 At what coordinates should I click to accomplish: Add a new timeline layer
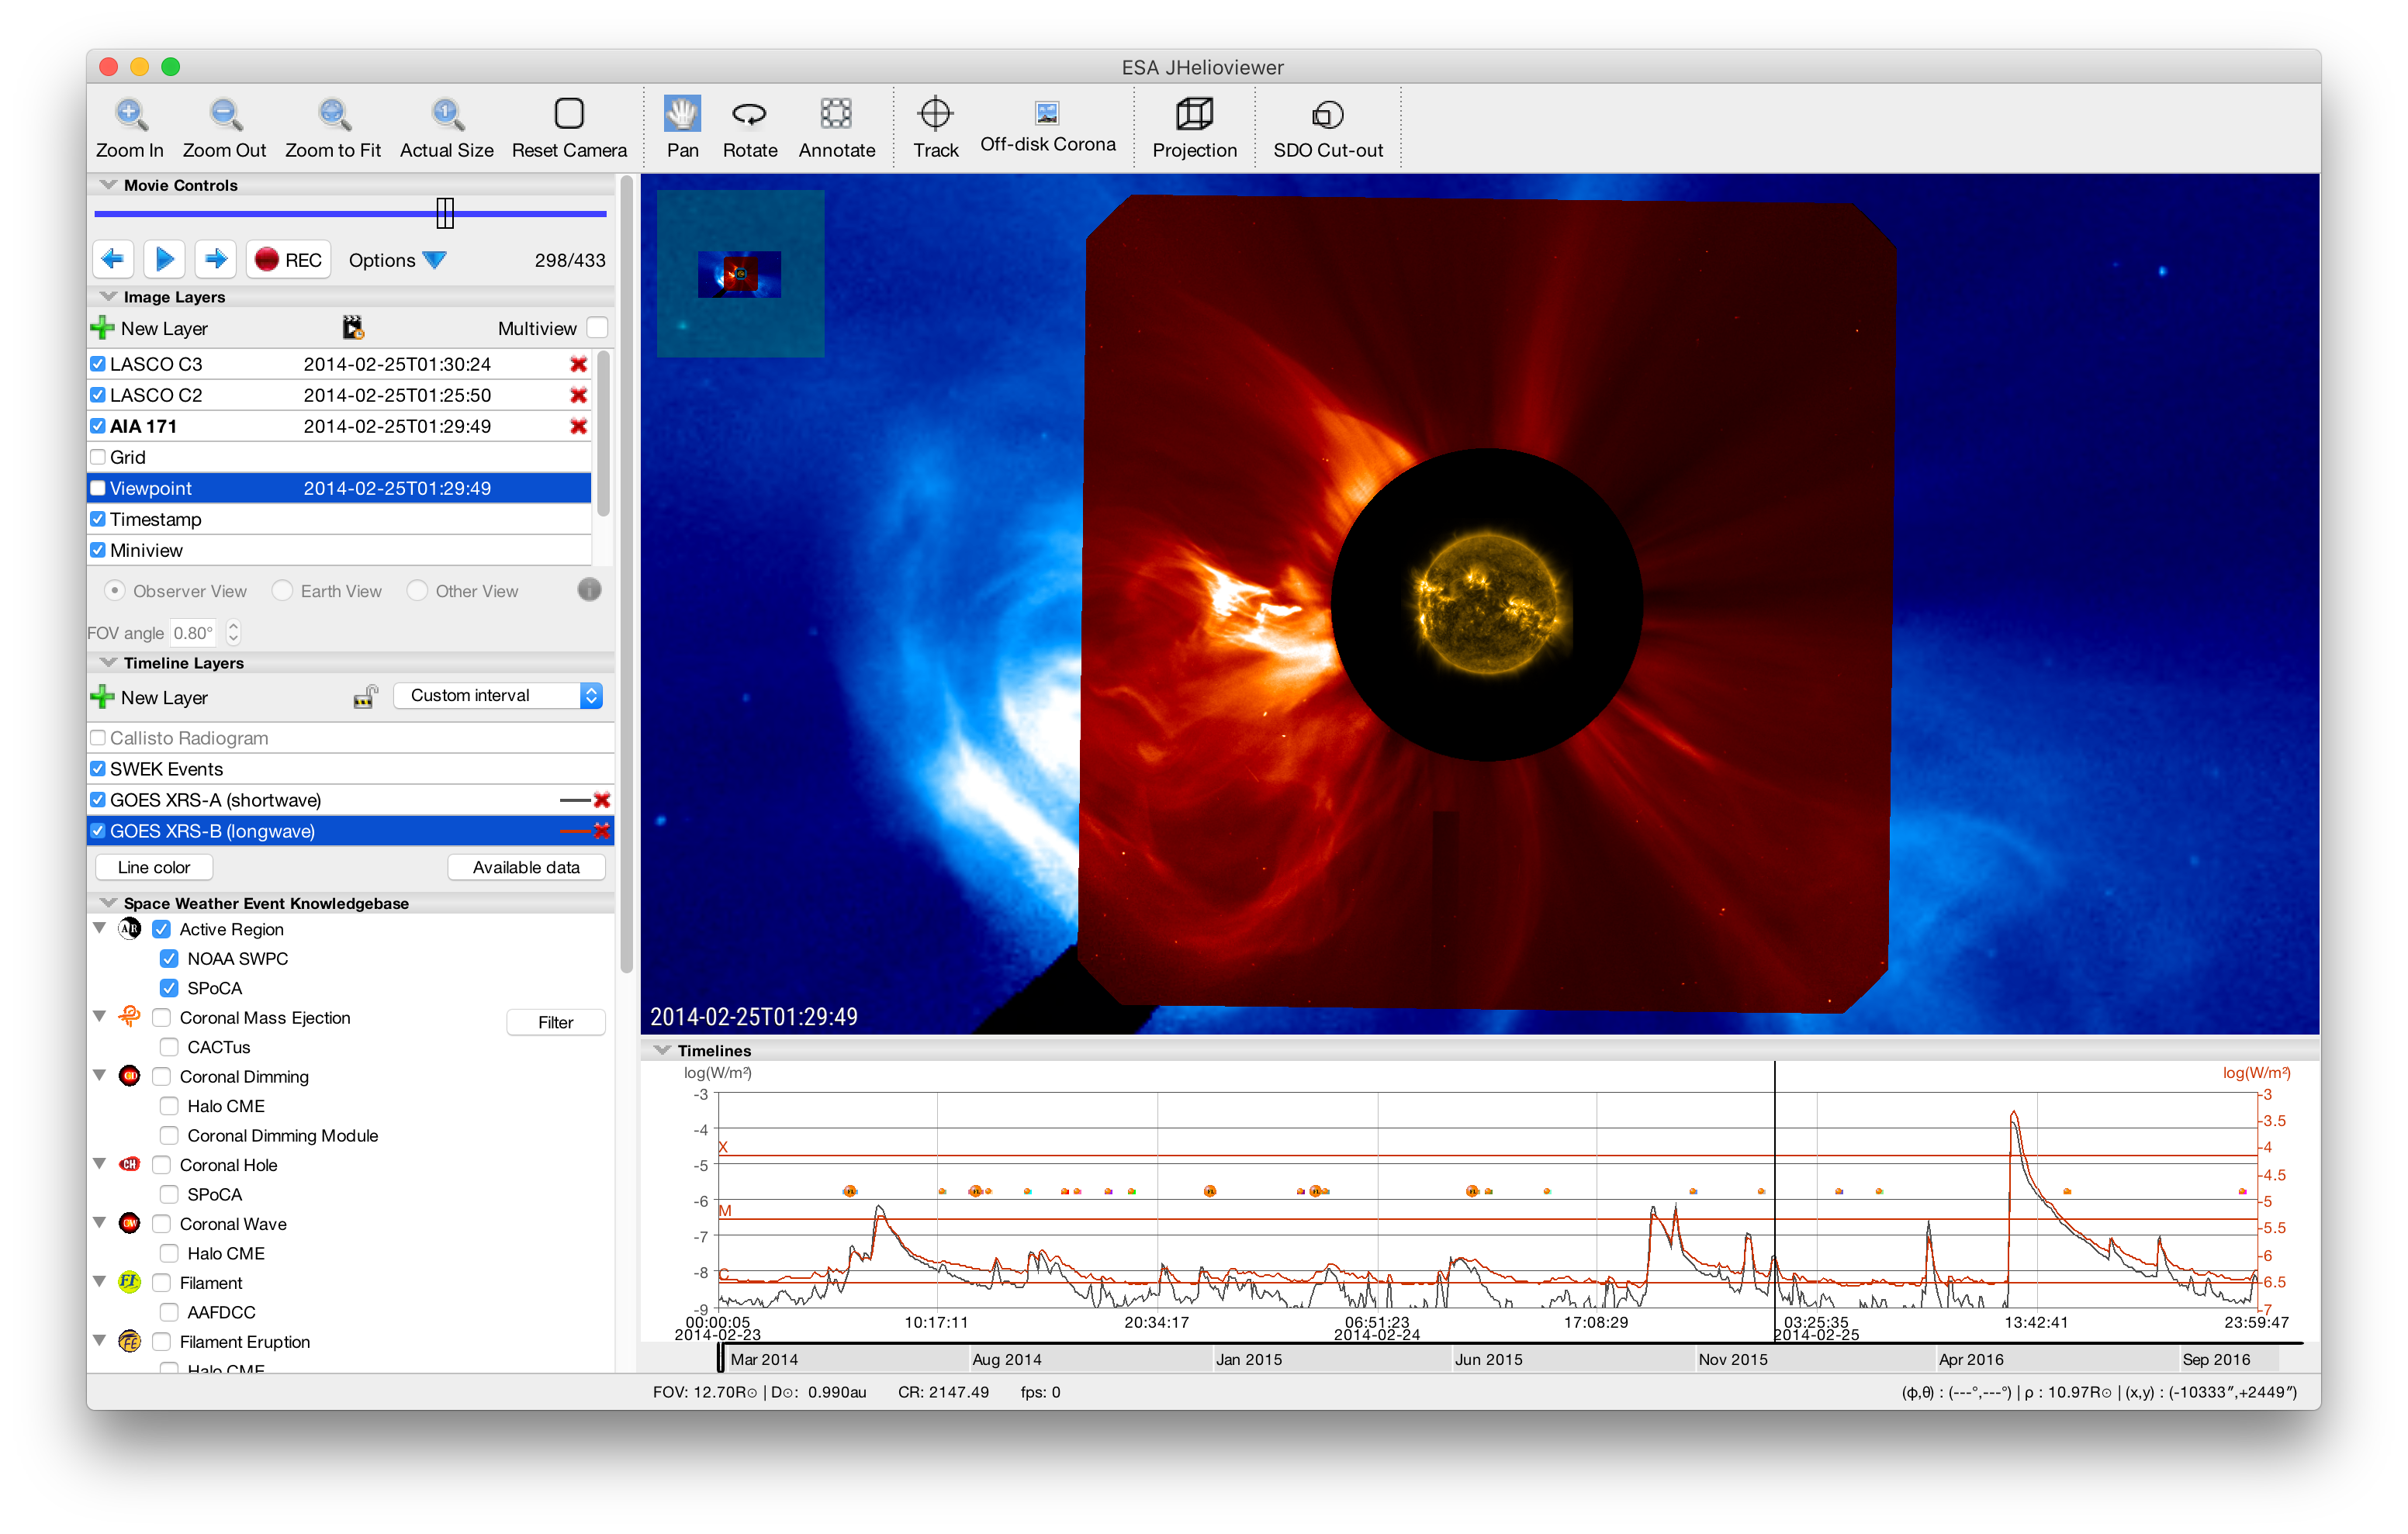click(149, 697)
